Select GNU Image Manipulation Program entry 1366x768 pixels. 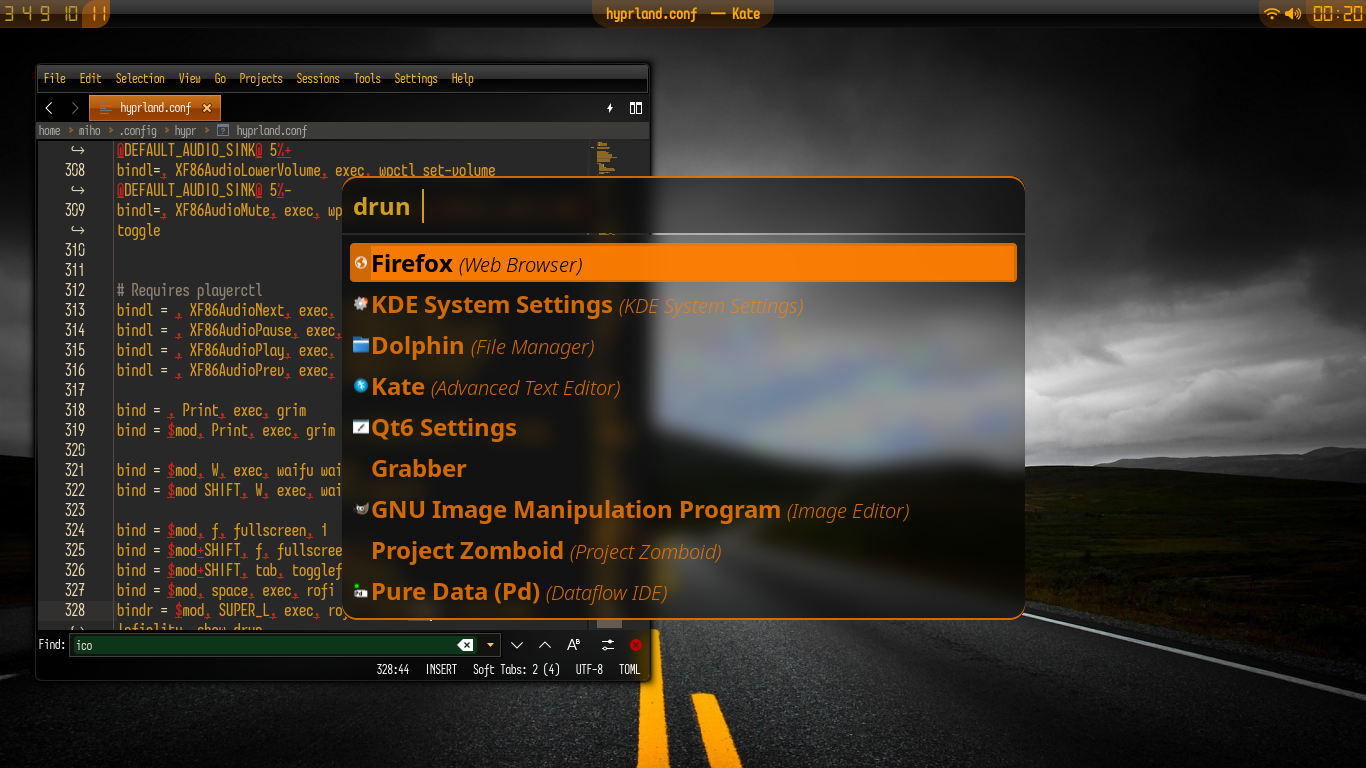pos(683,509)
